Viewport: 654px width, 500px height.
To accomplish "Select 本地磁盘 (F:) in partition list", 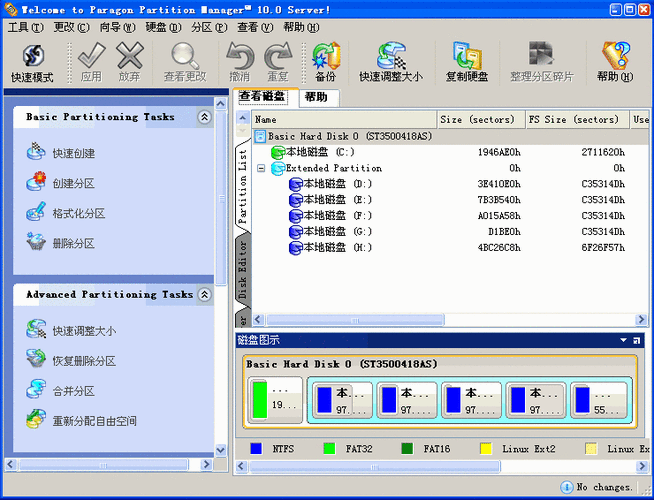I will click(330, 216).
